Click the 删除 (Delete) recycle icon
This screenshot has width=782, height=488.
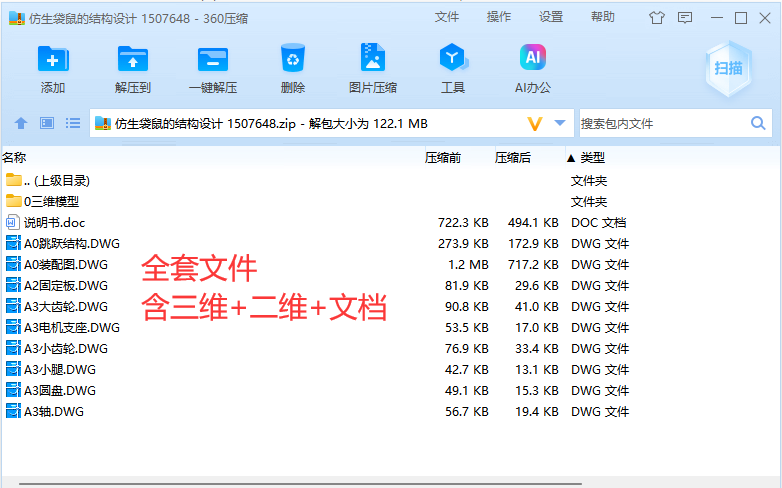point(293,58)
